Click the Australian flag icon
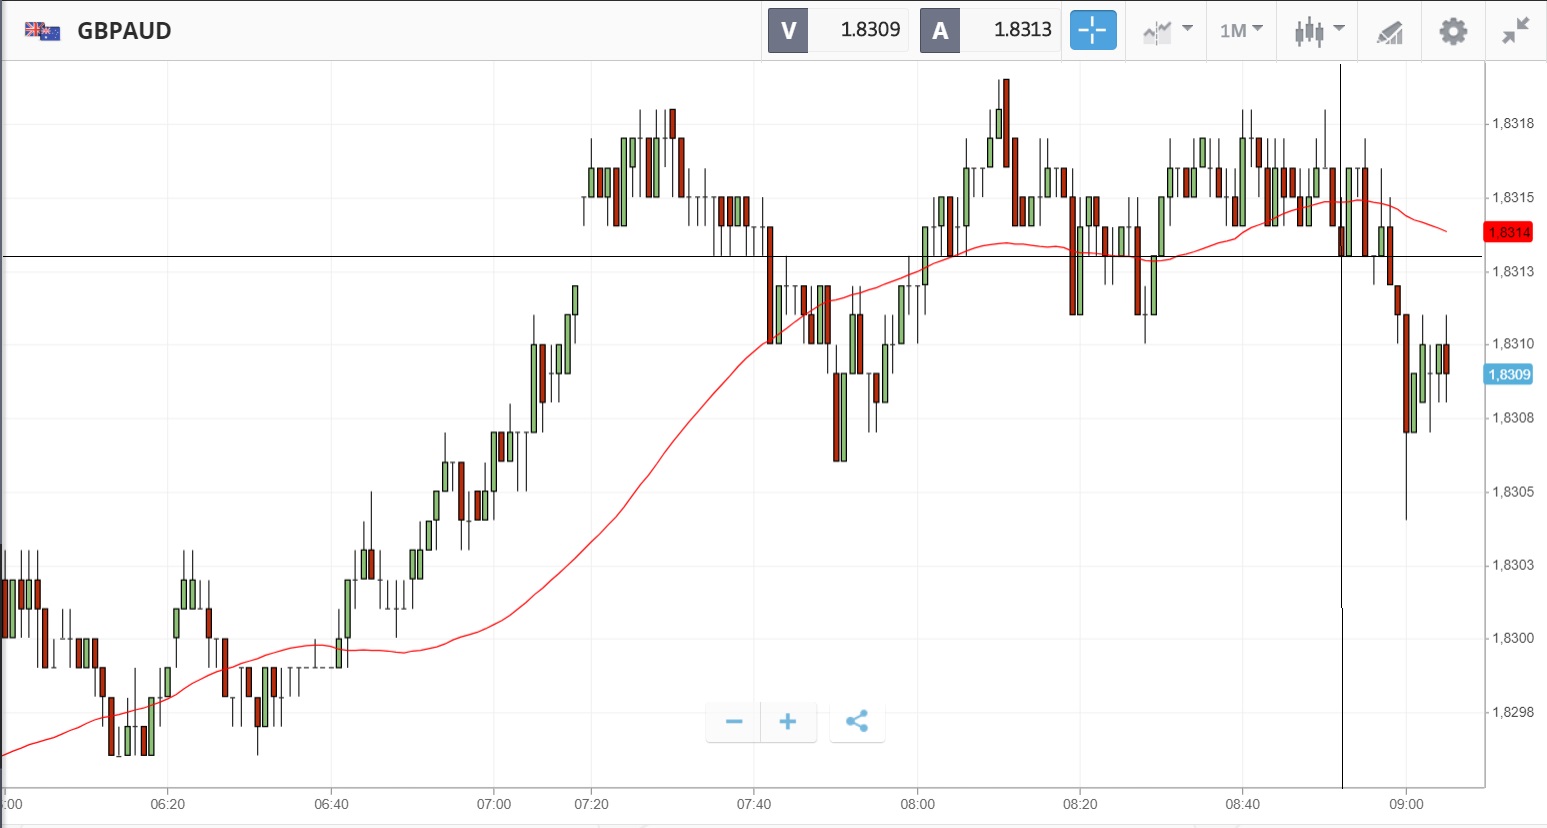Screen dimensions: 1547x828 pos(42,31)
